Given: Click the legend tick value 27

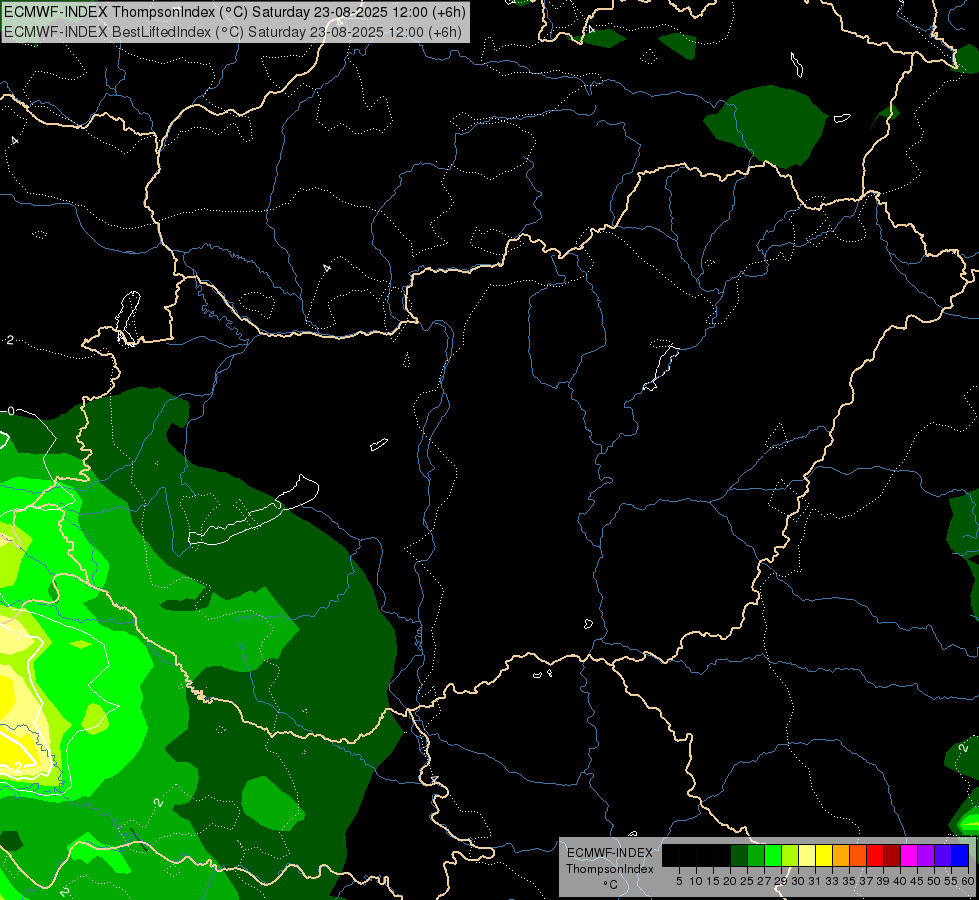Looking at the screenshot, I should [x=764, y=881].
